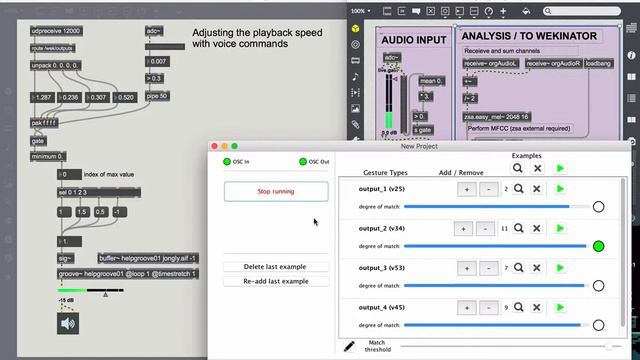640x360 pixels.
Task: Click the '1.5' message box in patch
Action: 82,212
